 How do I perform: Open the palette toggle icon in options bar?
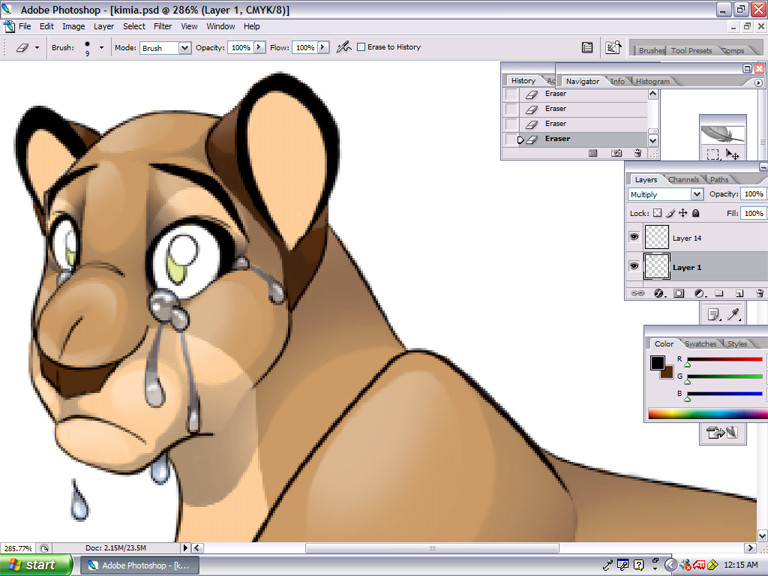coord(587,48)
